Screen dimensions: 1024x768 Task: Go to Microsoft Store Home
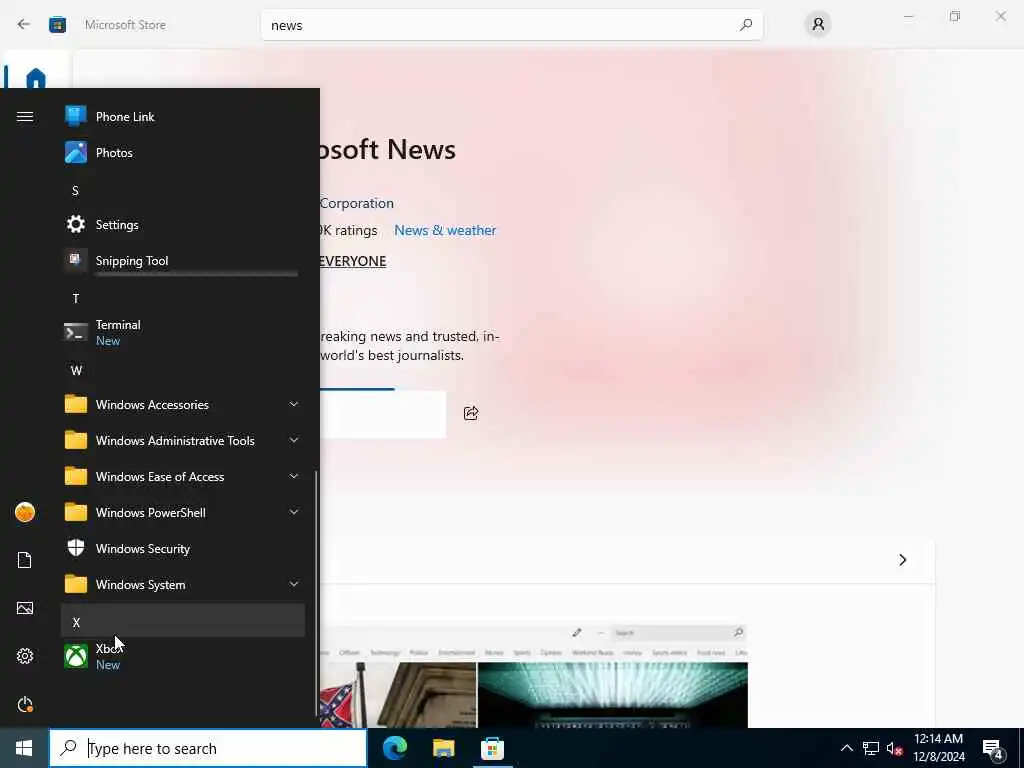click(x=36, y=78)
